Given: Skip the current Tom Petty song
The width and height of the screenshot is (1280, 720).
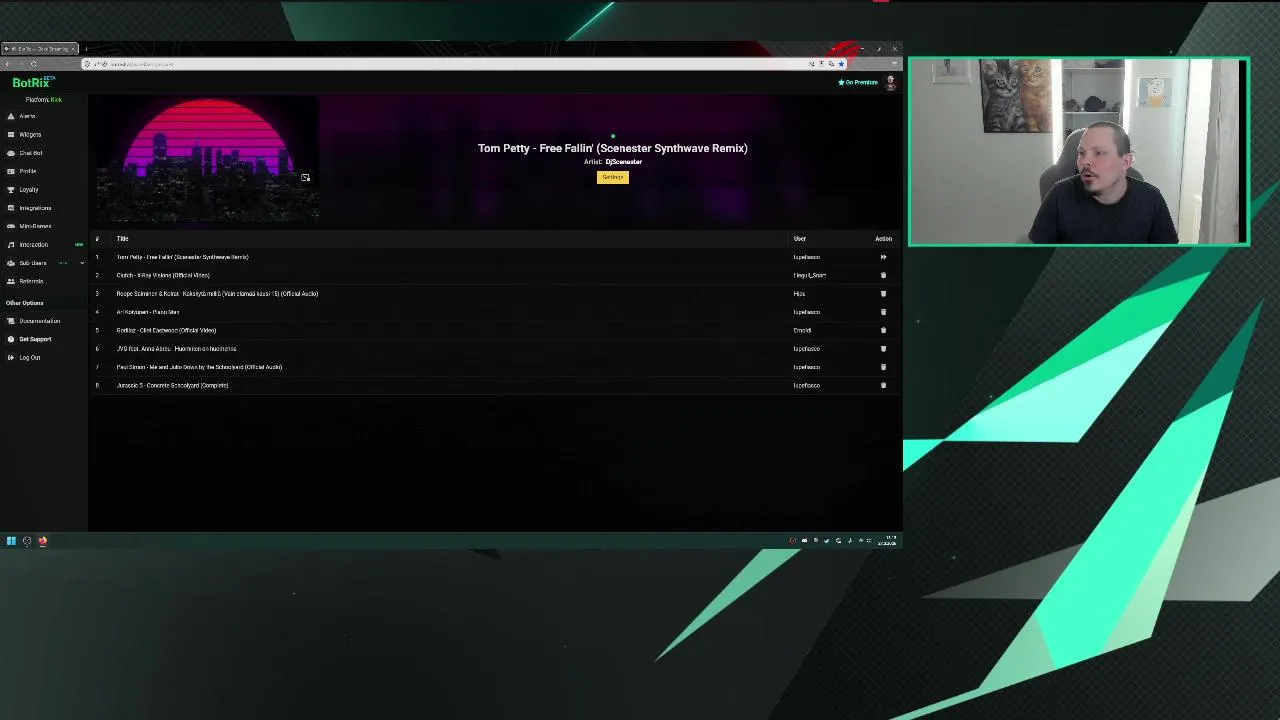Looking at the screenshot, I should click(883, 257).
